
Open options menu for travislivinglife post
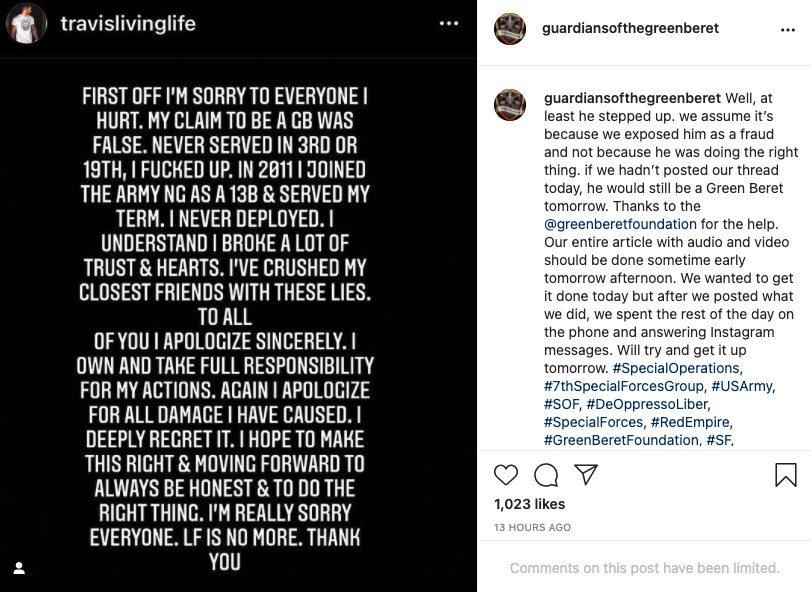(448, 23)
